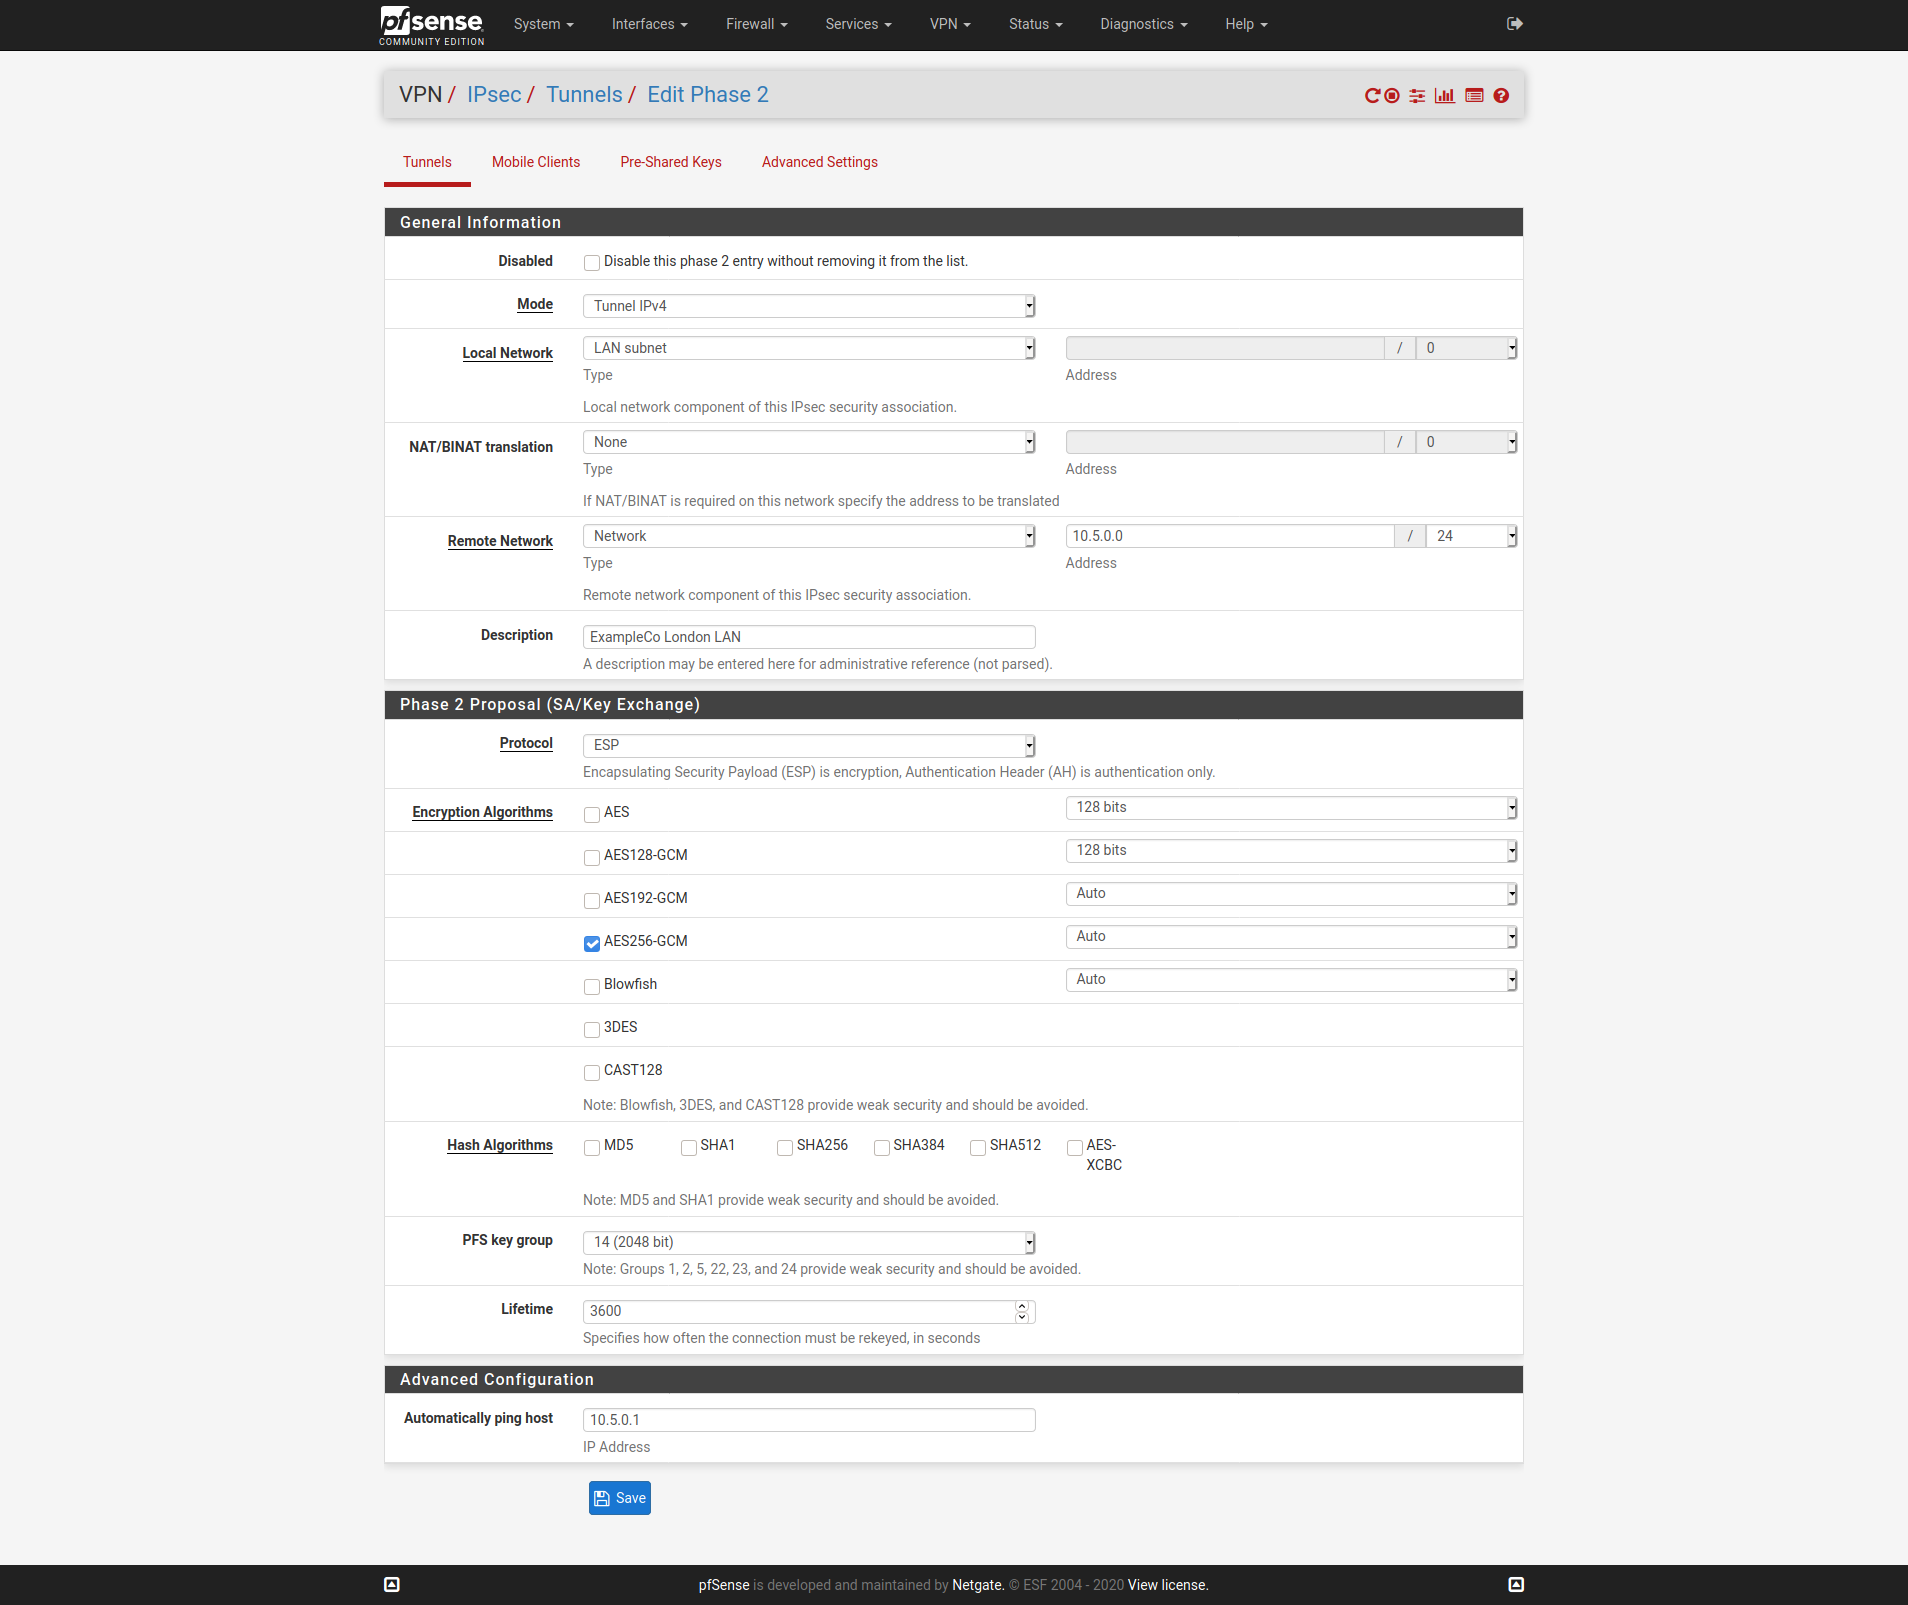
Task: Click the stop service icon
Action: (1392, 96)
